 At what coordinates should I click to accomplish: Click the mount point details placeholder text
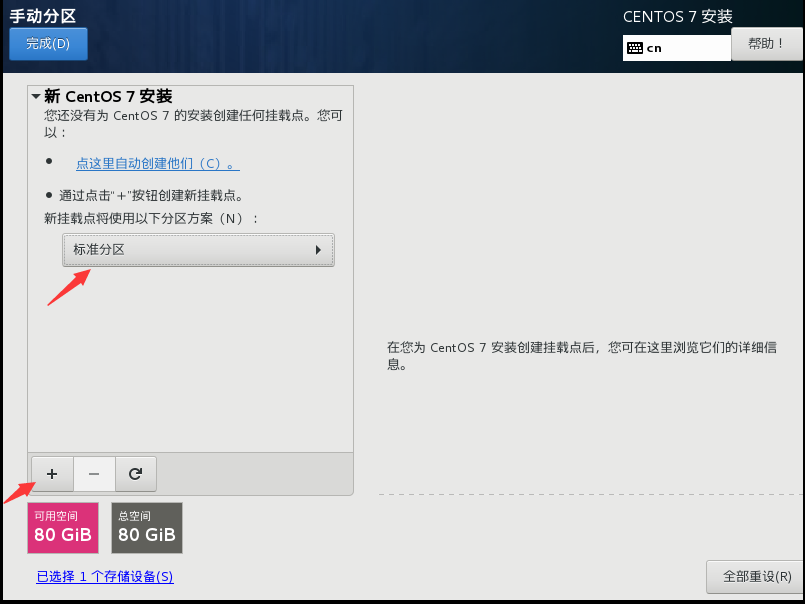pos(582,355)
